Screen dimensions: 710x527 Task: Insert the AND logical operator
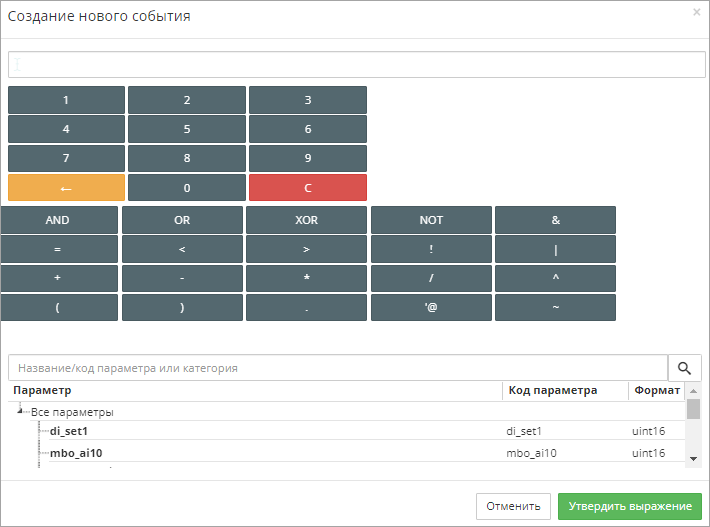(58, 220)
